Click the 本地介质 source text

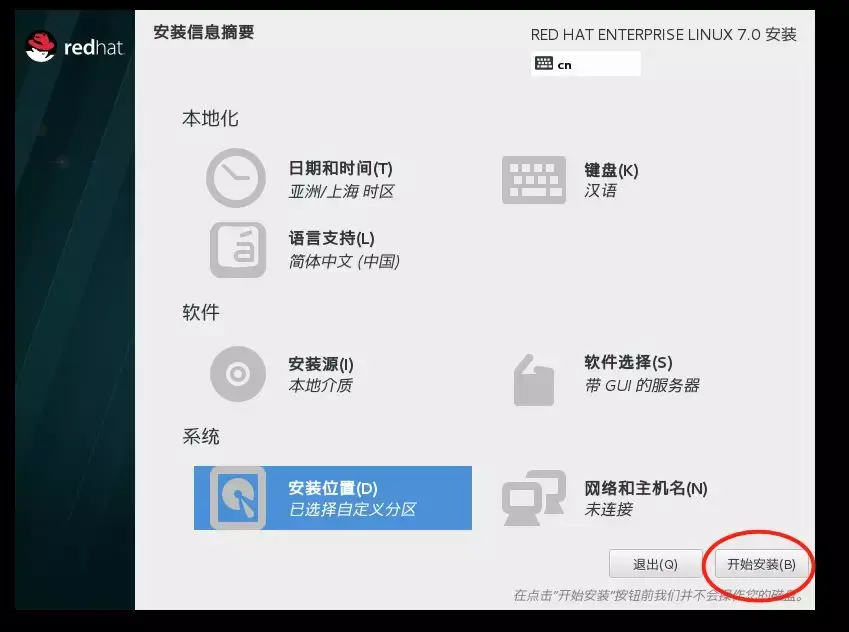point(321,386)
